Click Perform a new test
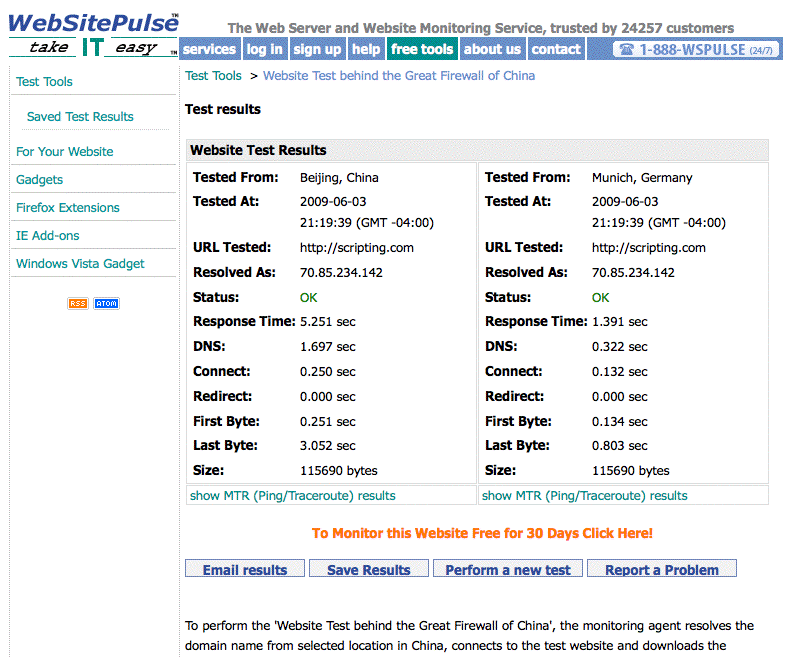812x658 pixels. click(x=508, y=569)
